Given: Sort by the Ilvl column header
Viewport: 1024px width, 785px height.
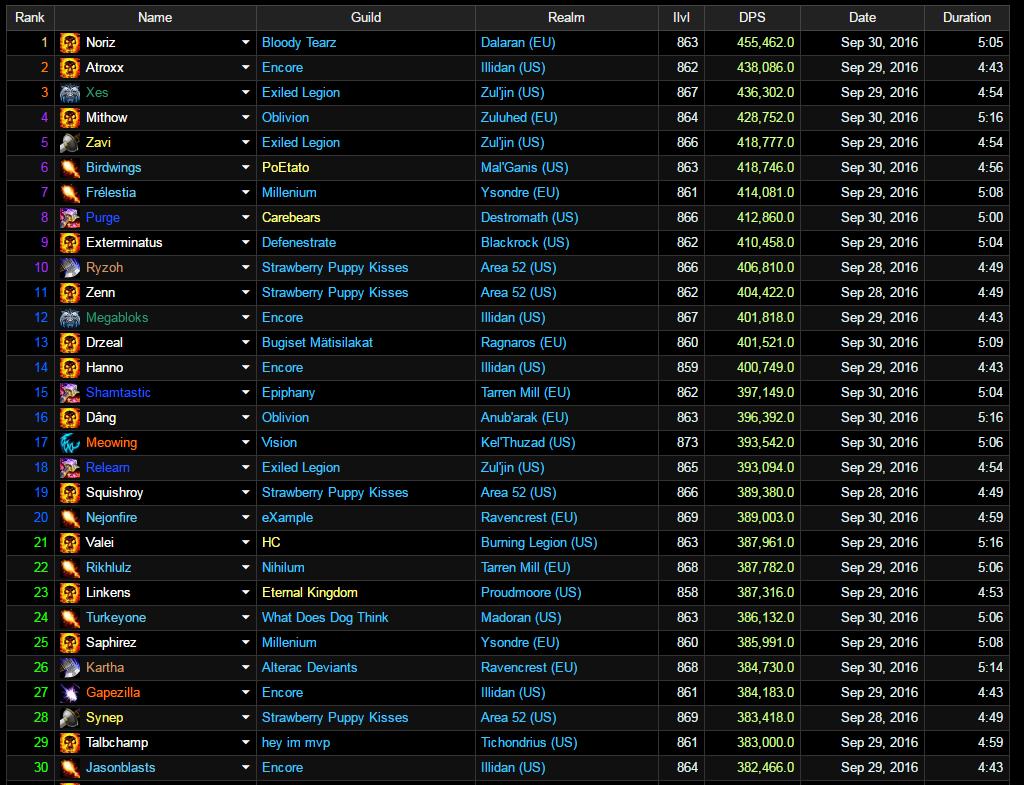Looking at the screenshot, I should pos(681,18).
